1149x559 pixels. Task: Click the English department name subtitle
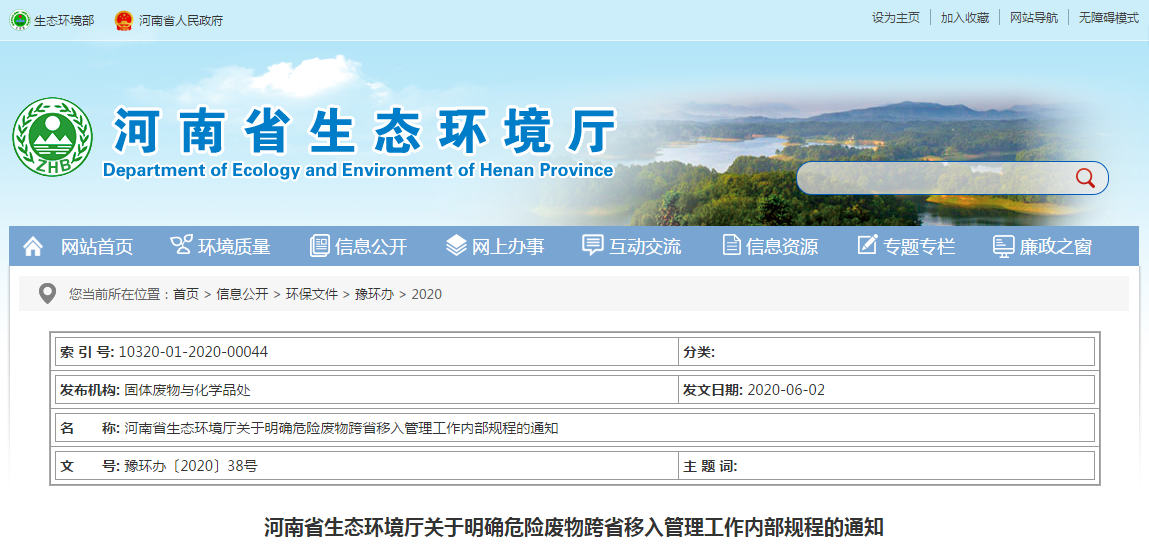tap(358, 171)
